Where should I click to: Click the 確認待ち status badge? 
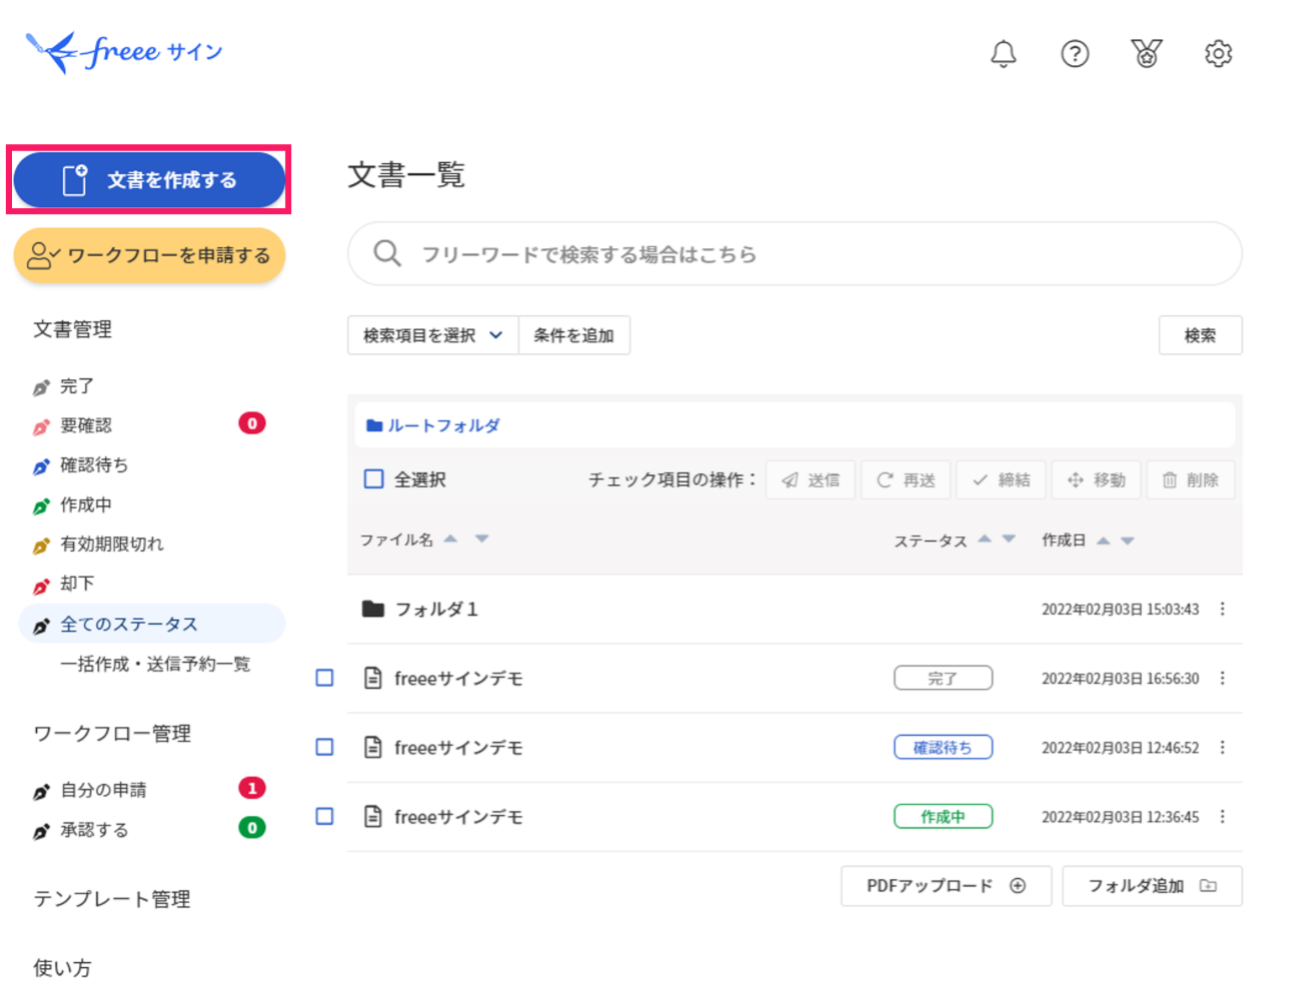click(x=943, y=747)
